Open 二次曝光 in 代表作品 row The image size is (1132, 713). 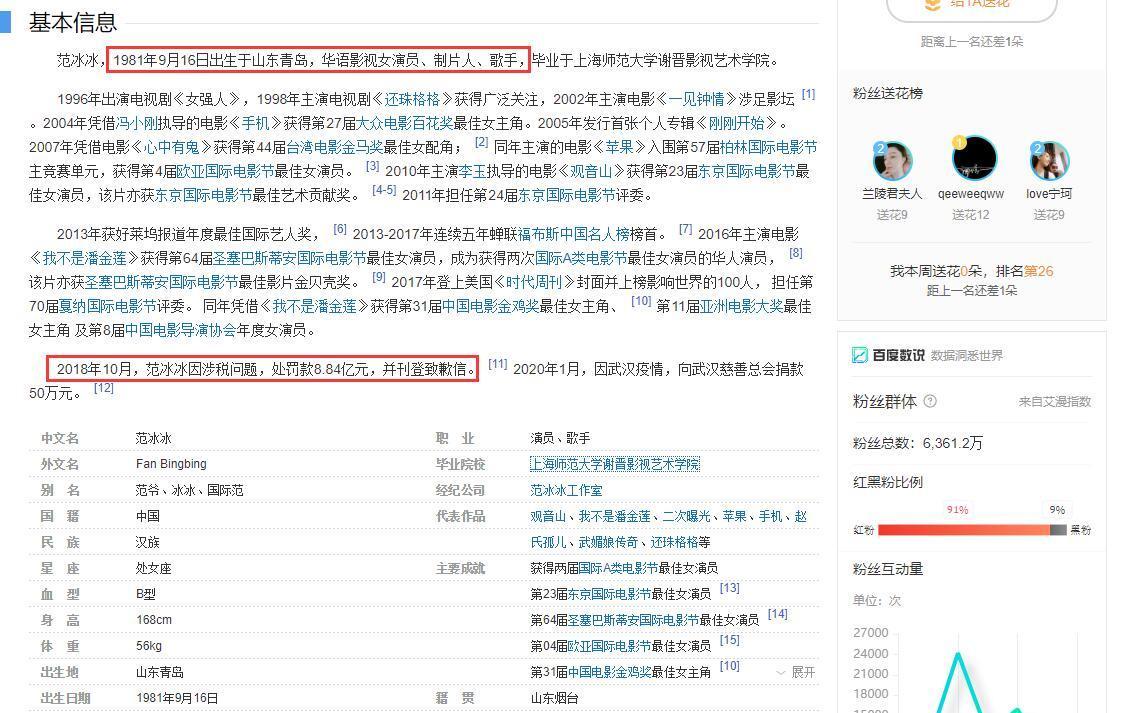click(687, 516)
